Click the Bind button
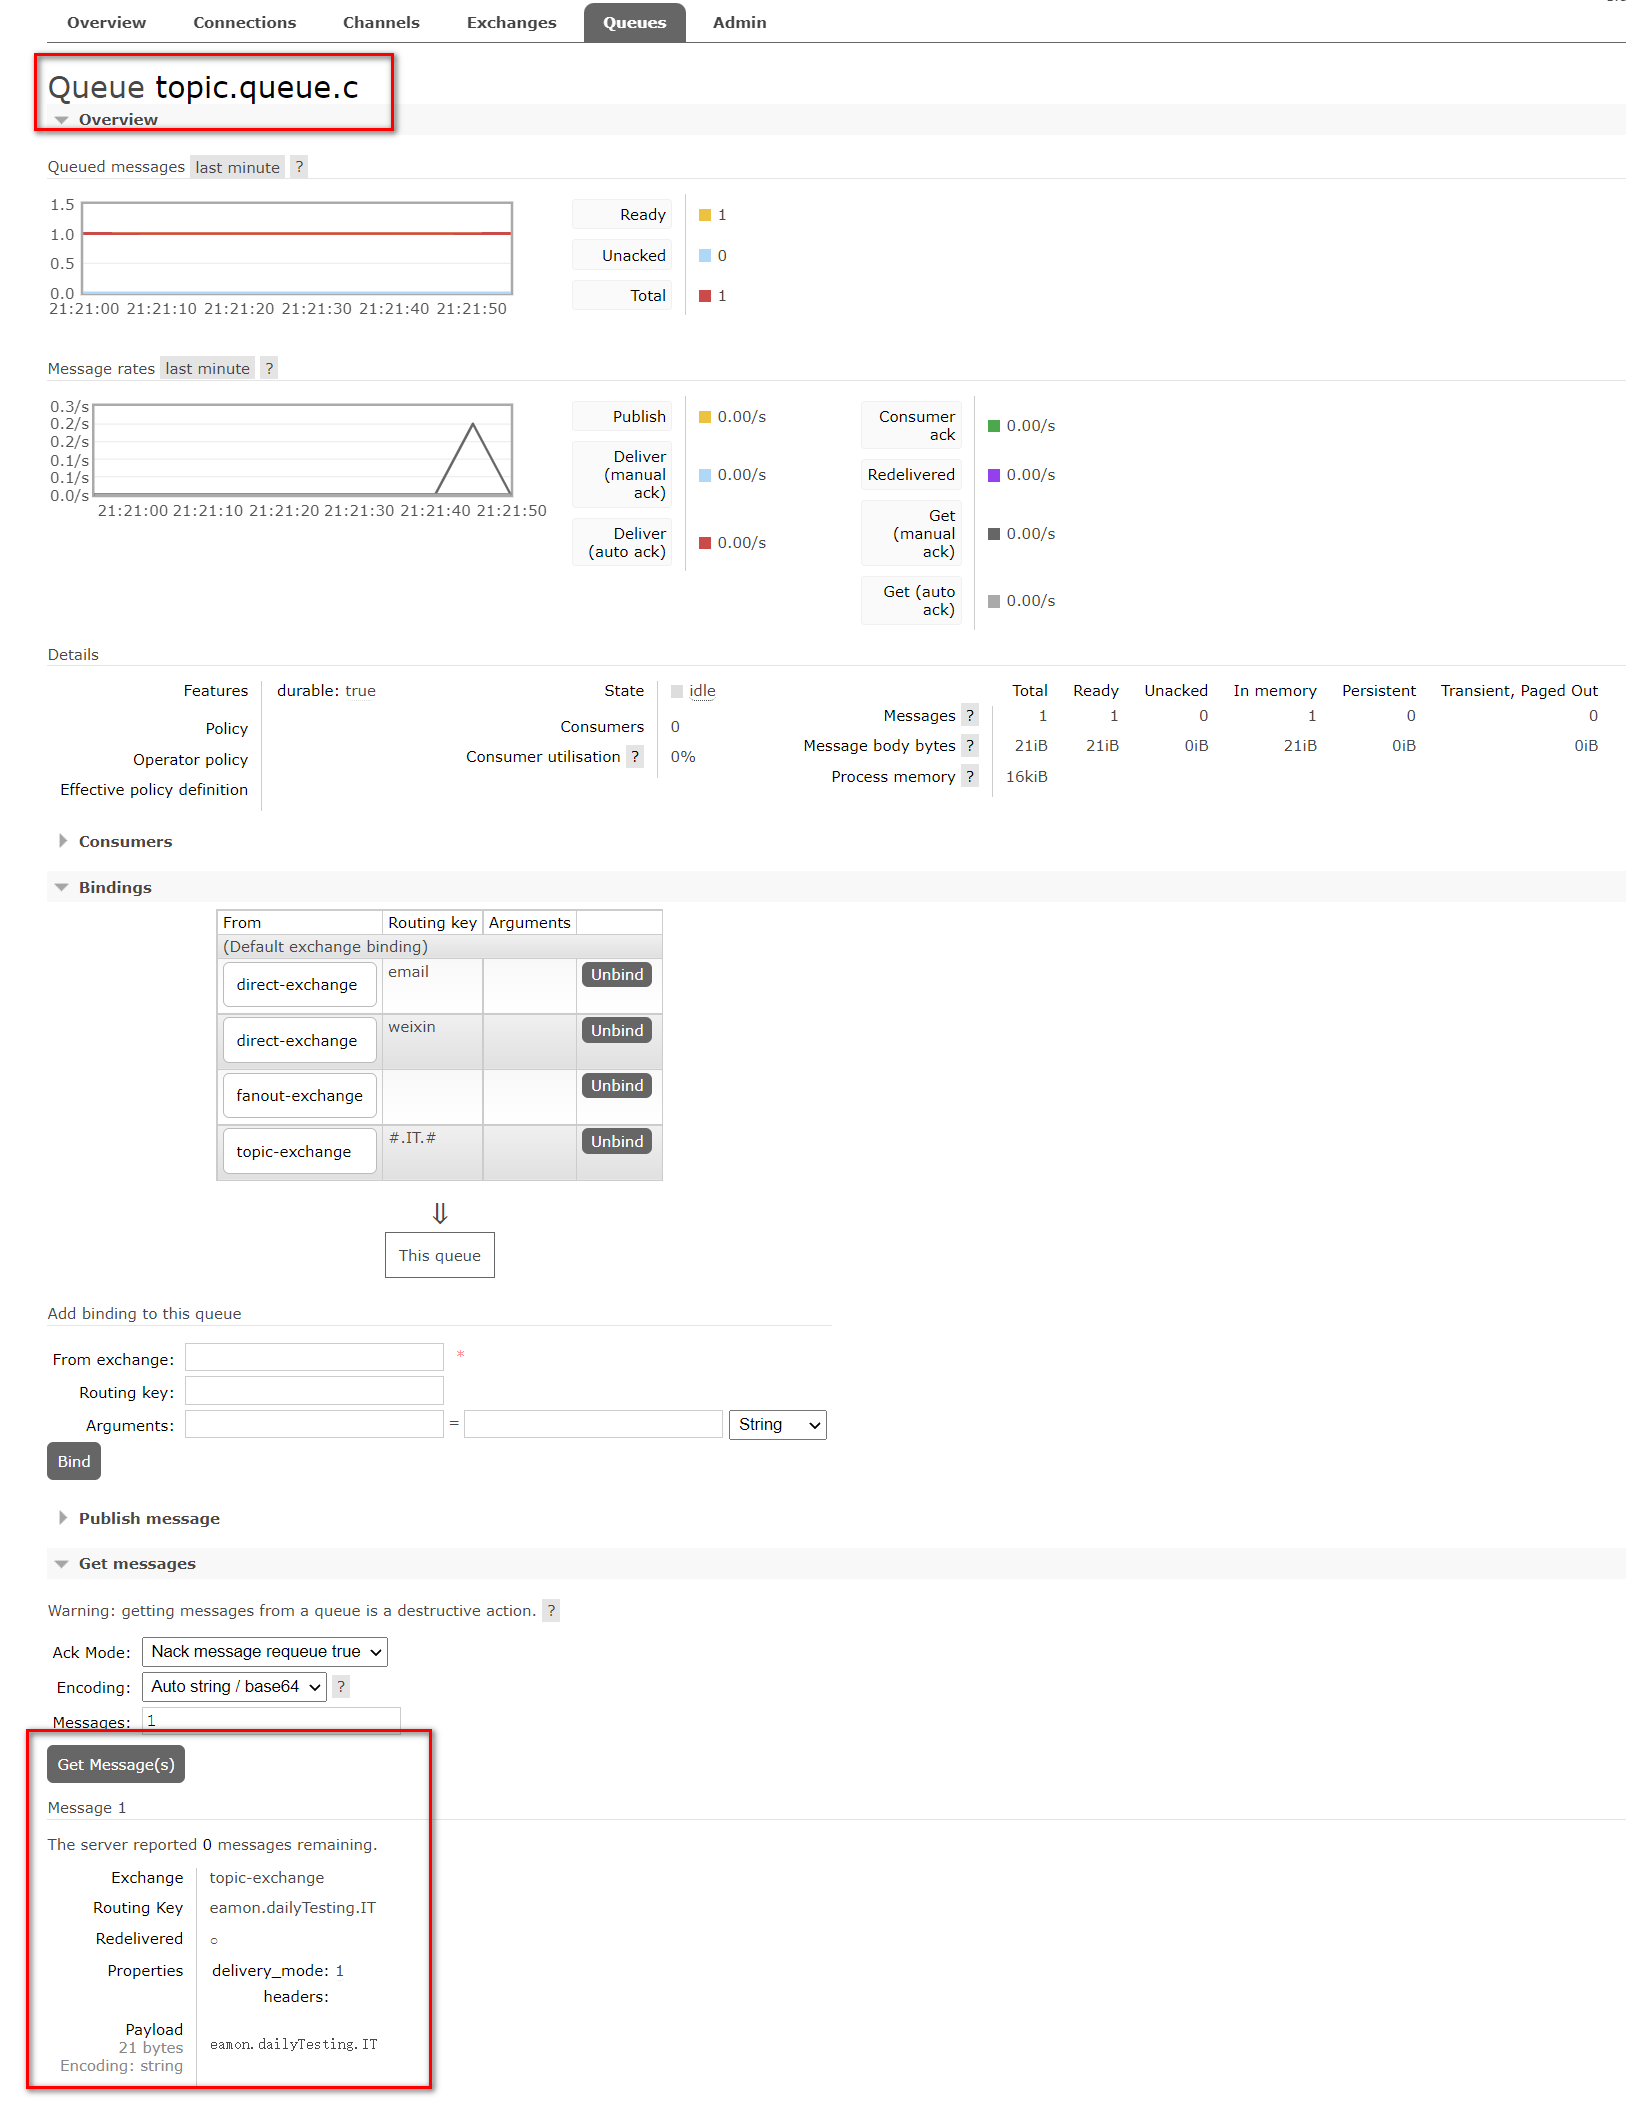This screenshot has width=1626, height=2113. tap(74, 1461)
